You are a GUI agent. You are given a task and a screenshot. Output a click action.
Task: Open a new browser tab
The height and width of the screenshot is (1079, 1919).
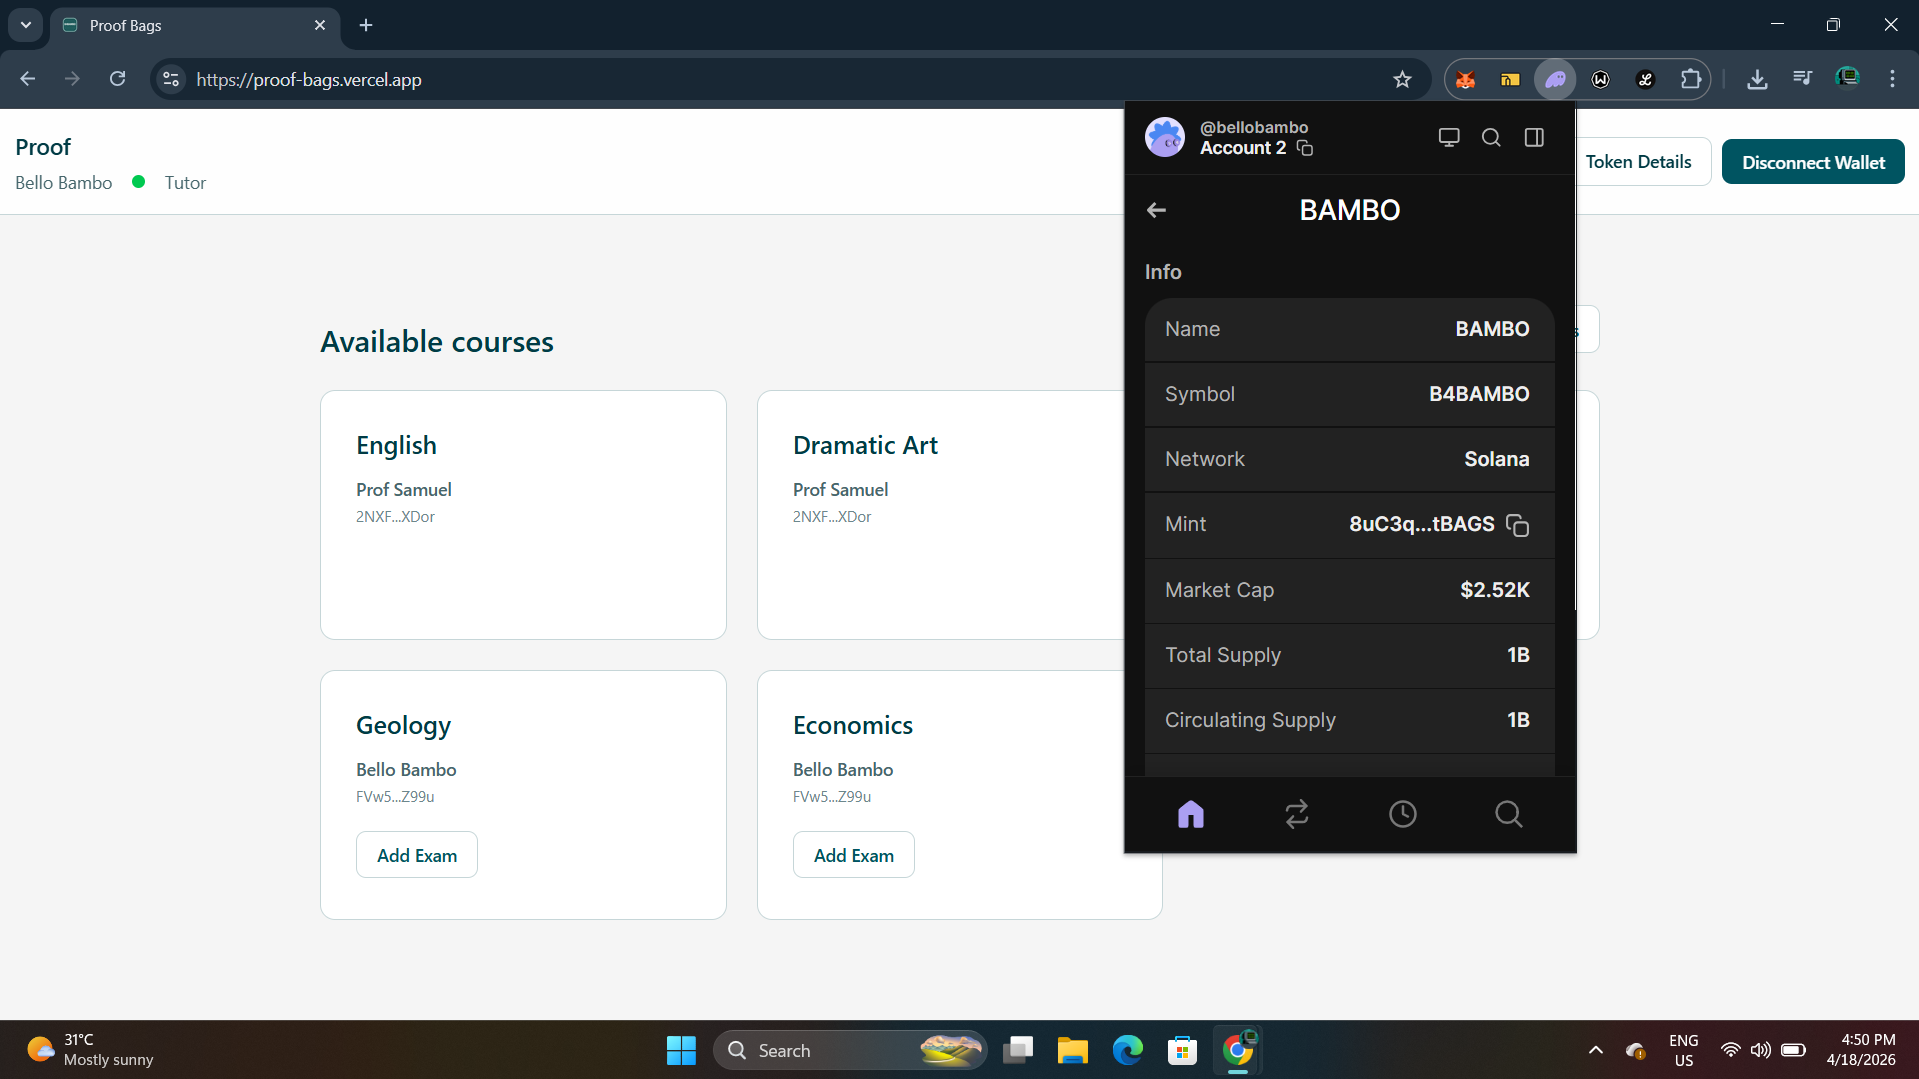pyautogui.click(x=366, y=25)
